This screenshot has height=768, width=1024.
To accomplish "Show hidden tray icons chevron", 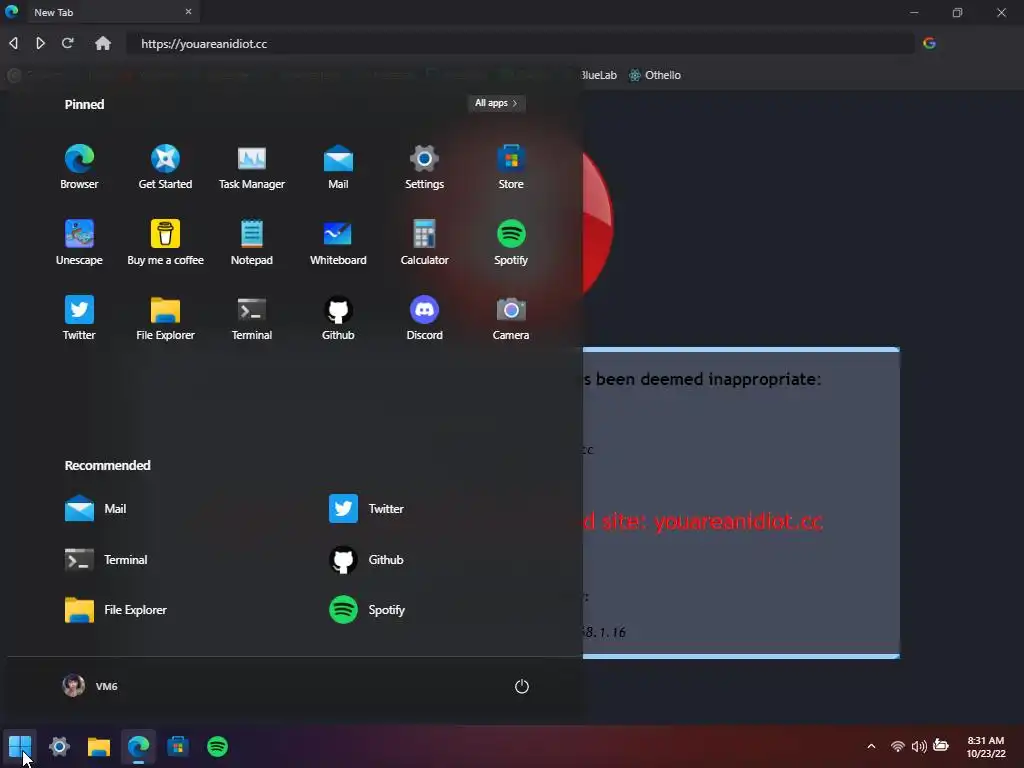I will 871,746.
